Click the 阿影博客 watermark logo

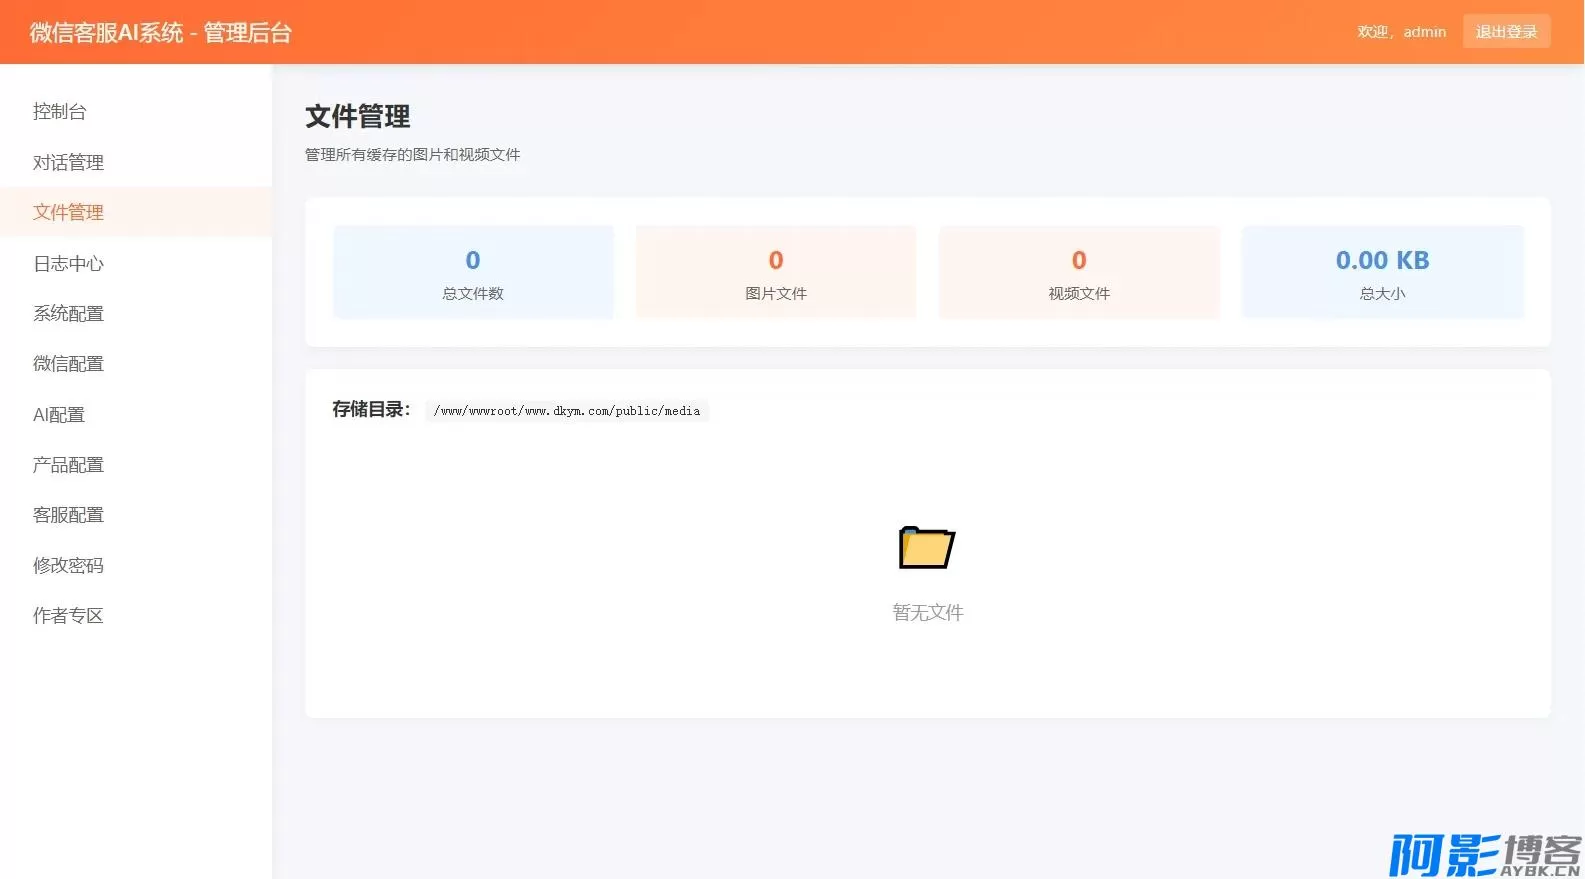(x=1484, y=855)
